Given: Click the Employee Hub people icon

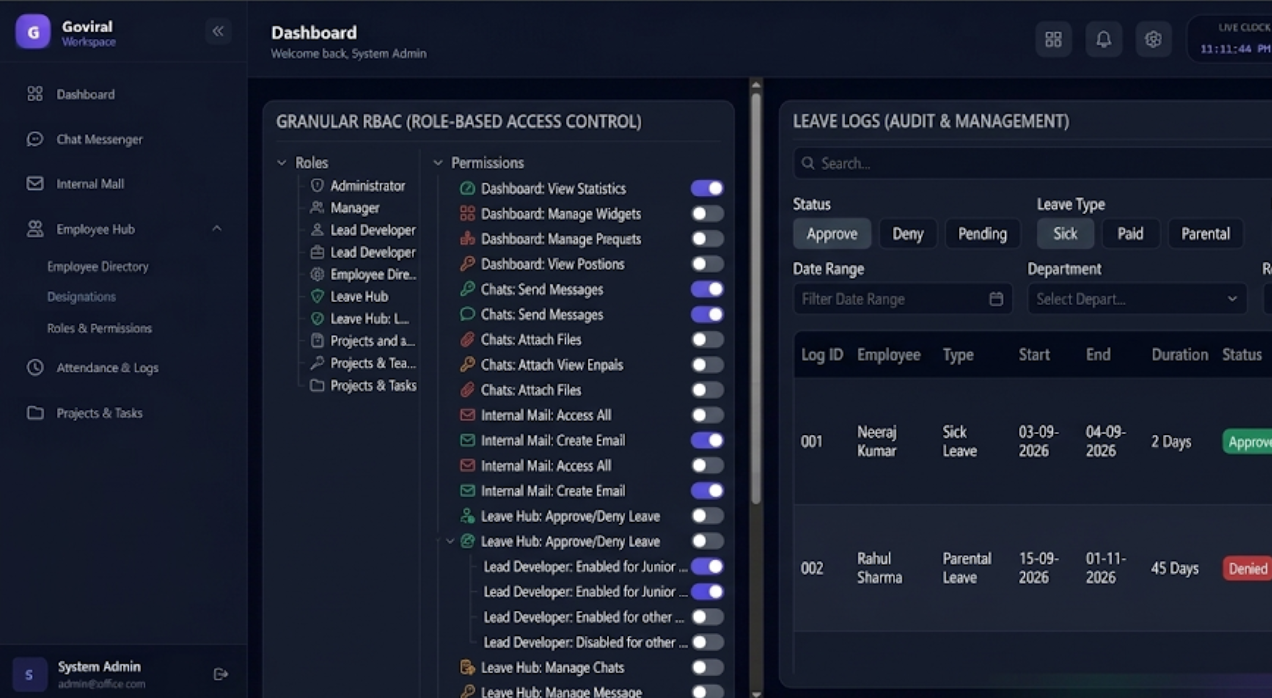Looking at the screenshot, I should point(35,229).
